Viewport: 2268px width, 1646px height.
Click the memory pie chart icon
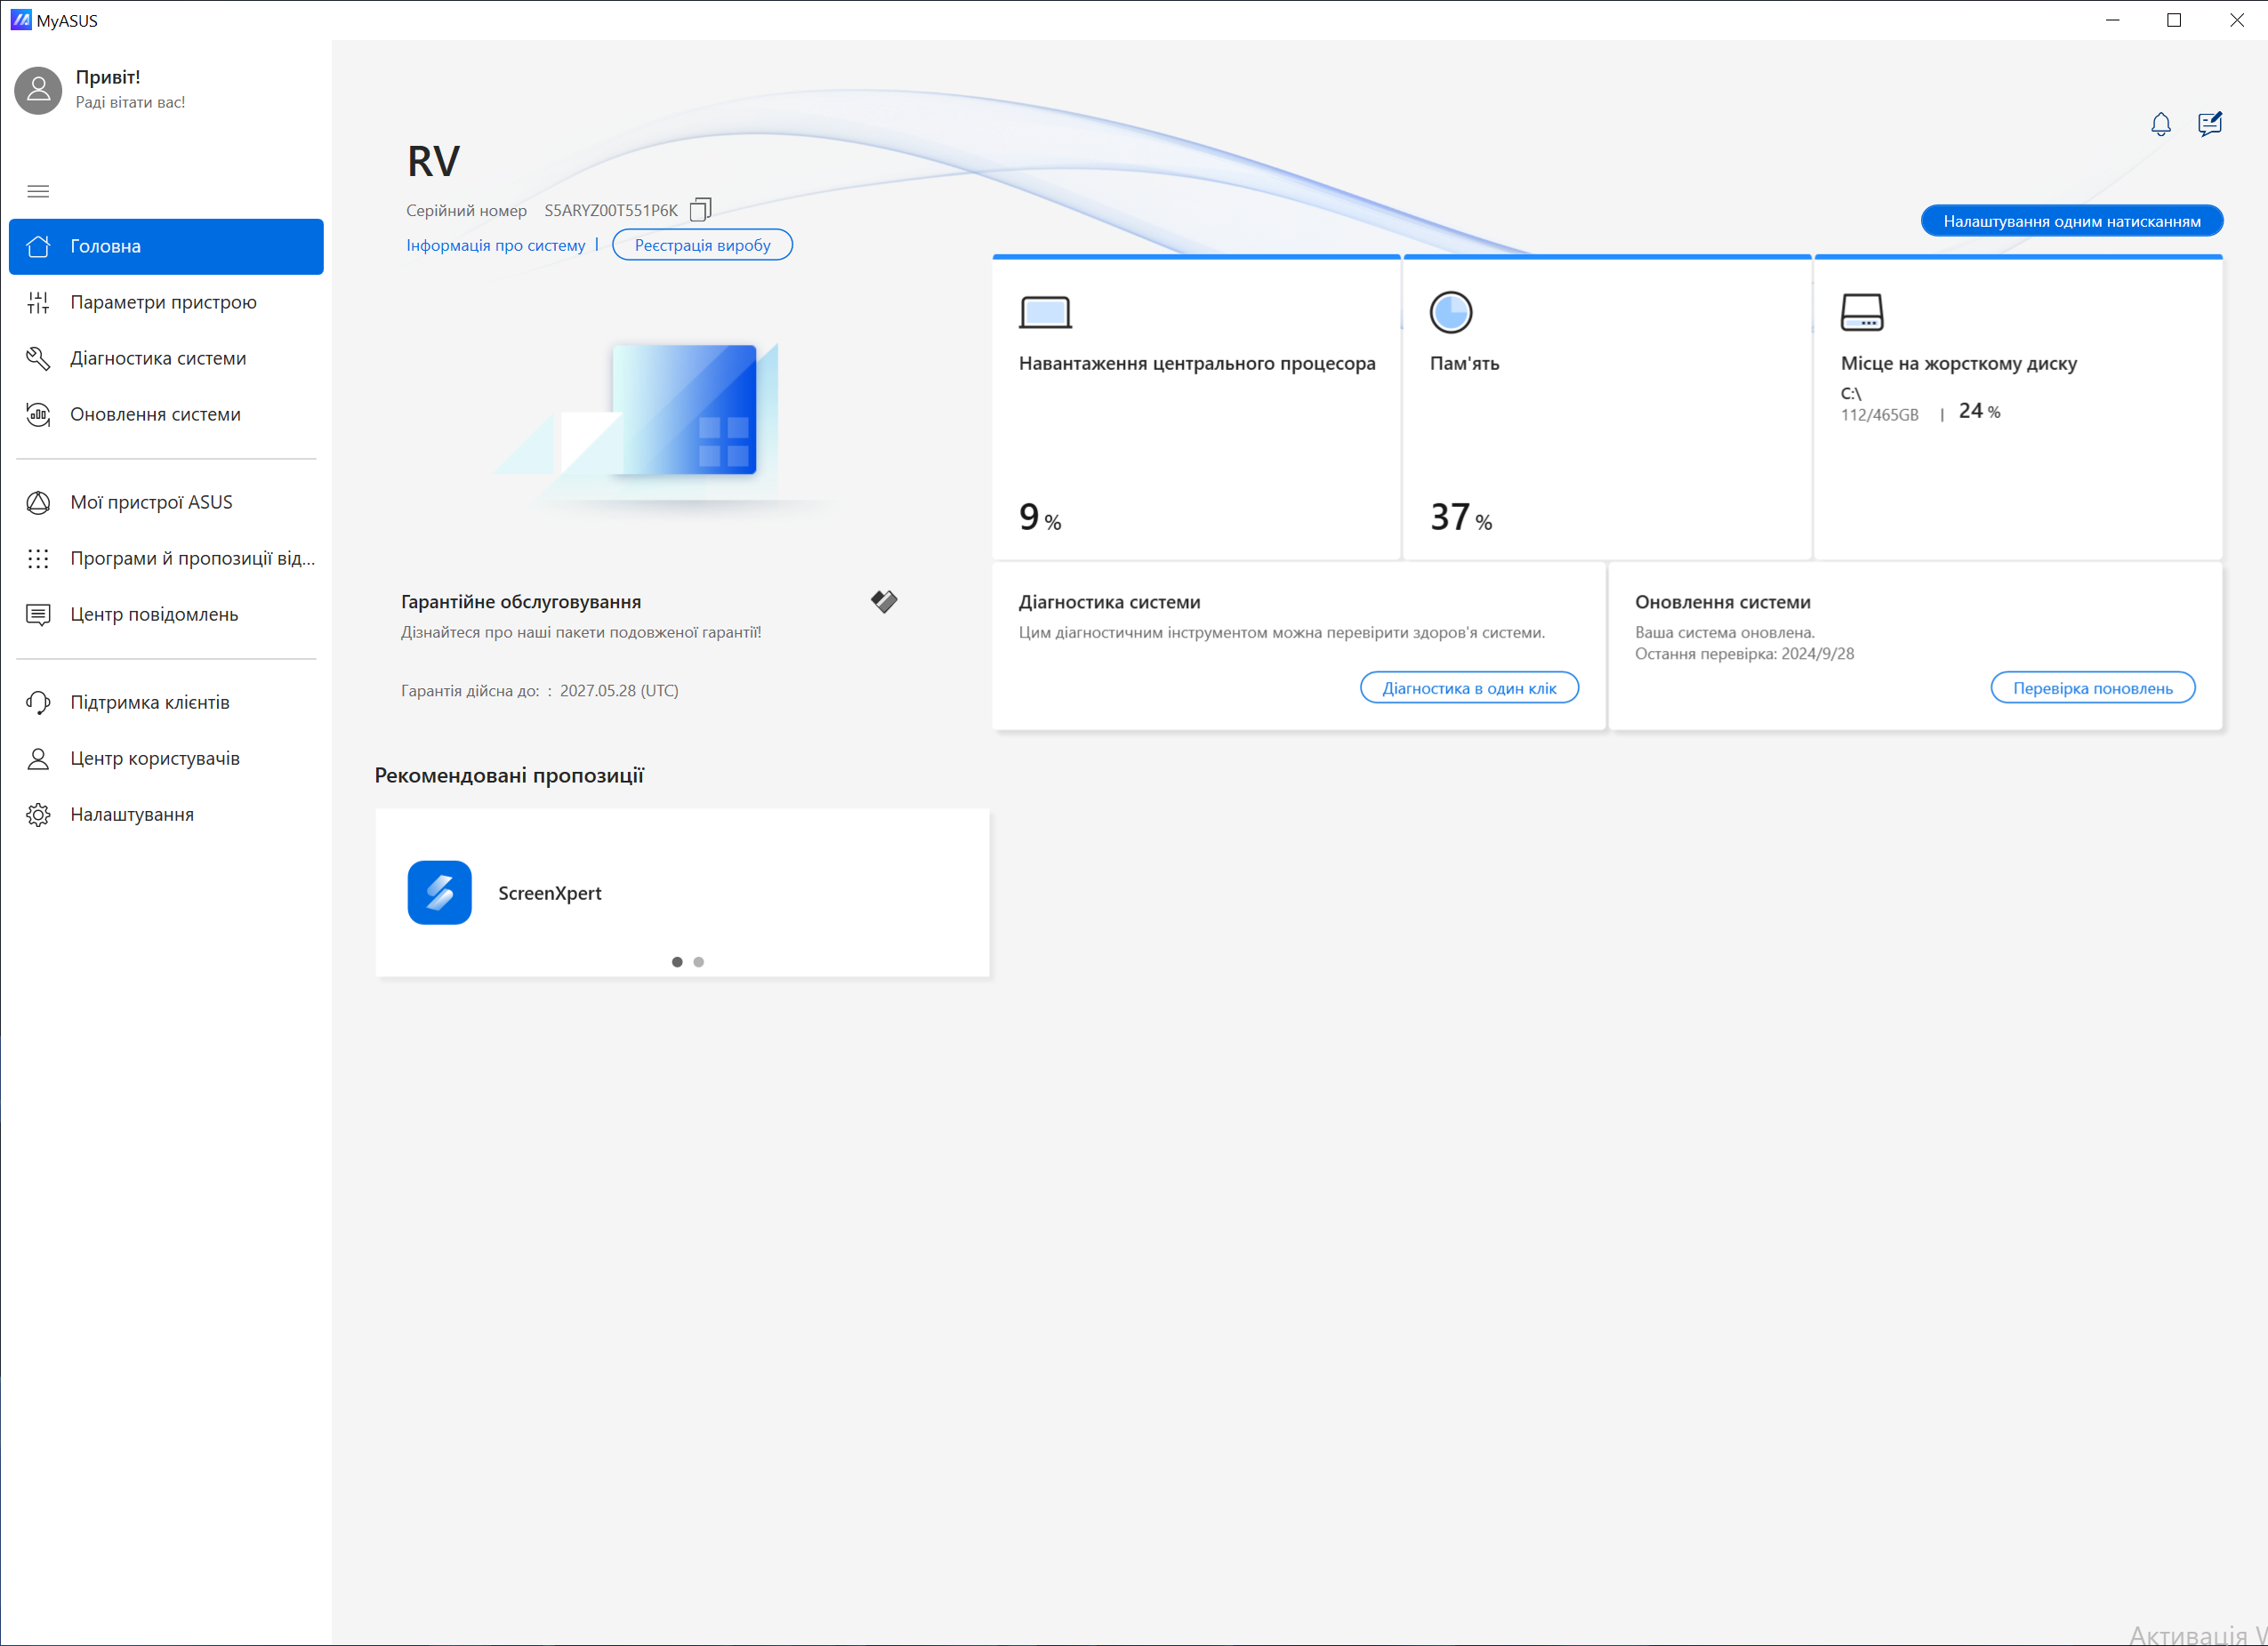coord(1450,312)
